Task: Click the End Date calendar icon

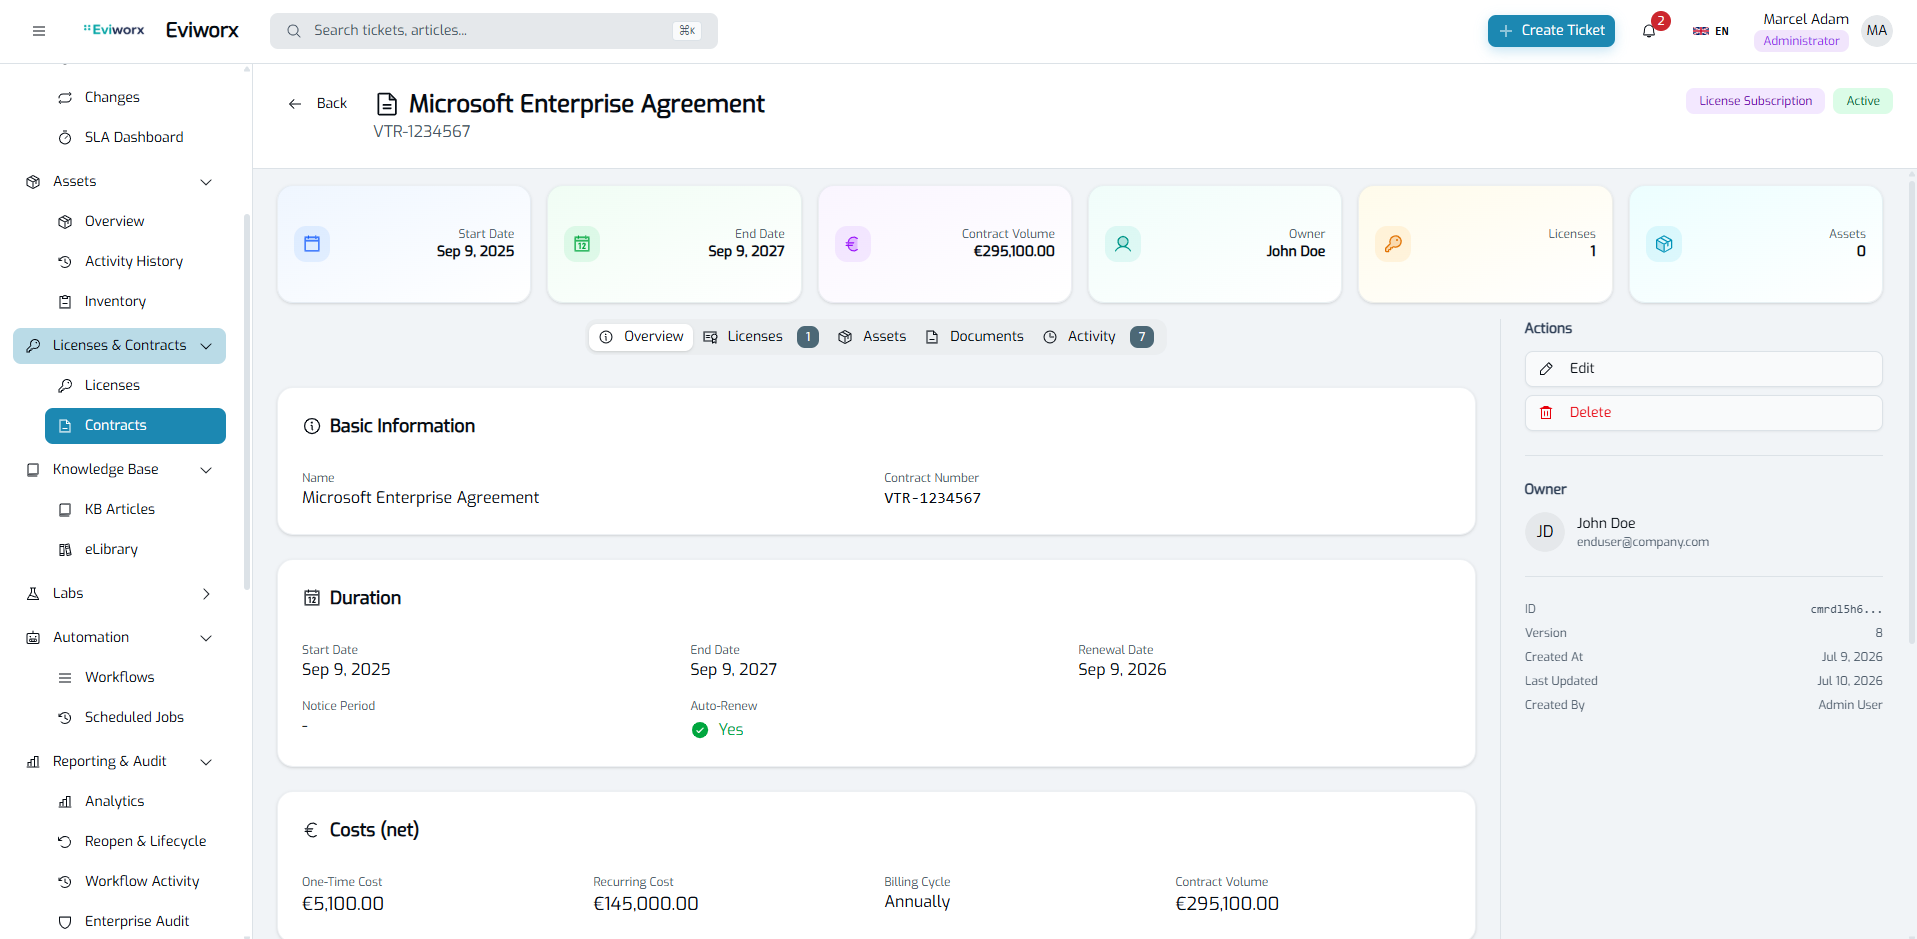Action: click(582, 244)
